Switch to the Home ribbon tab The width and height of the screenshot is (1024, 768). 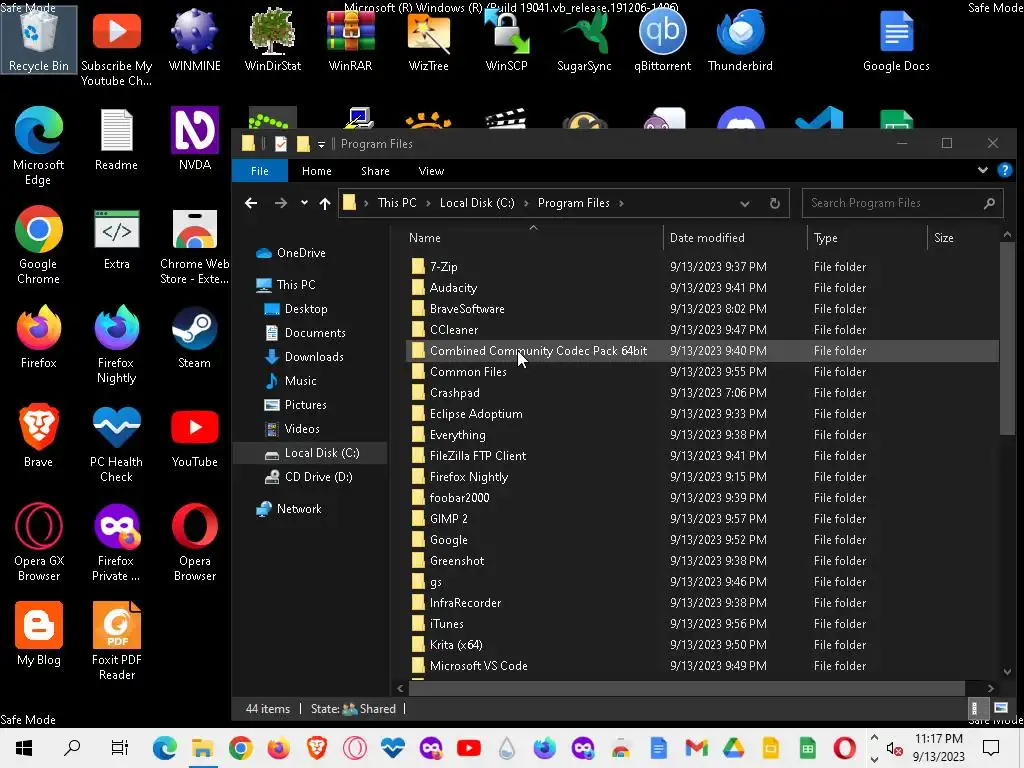tap(317, 171)
